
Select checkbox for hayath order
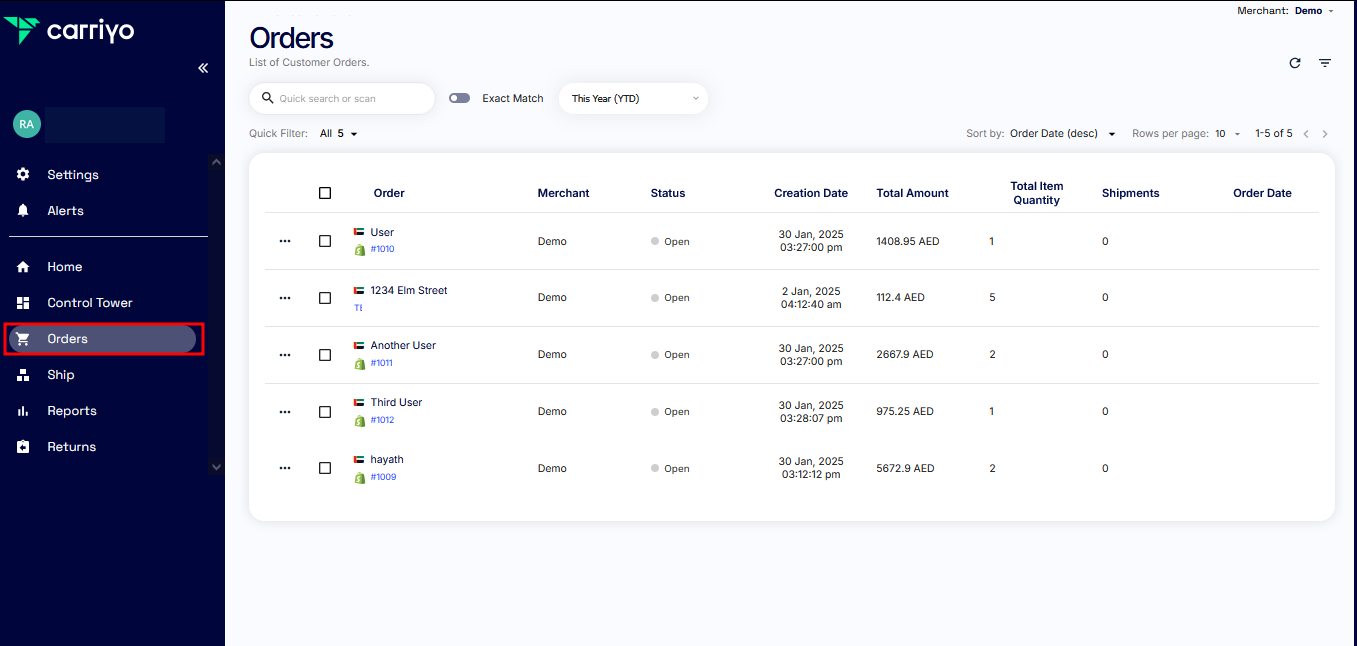tap(325, 468)
